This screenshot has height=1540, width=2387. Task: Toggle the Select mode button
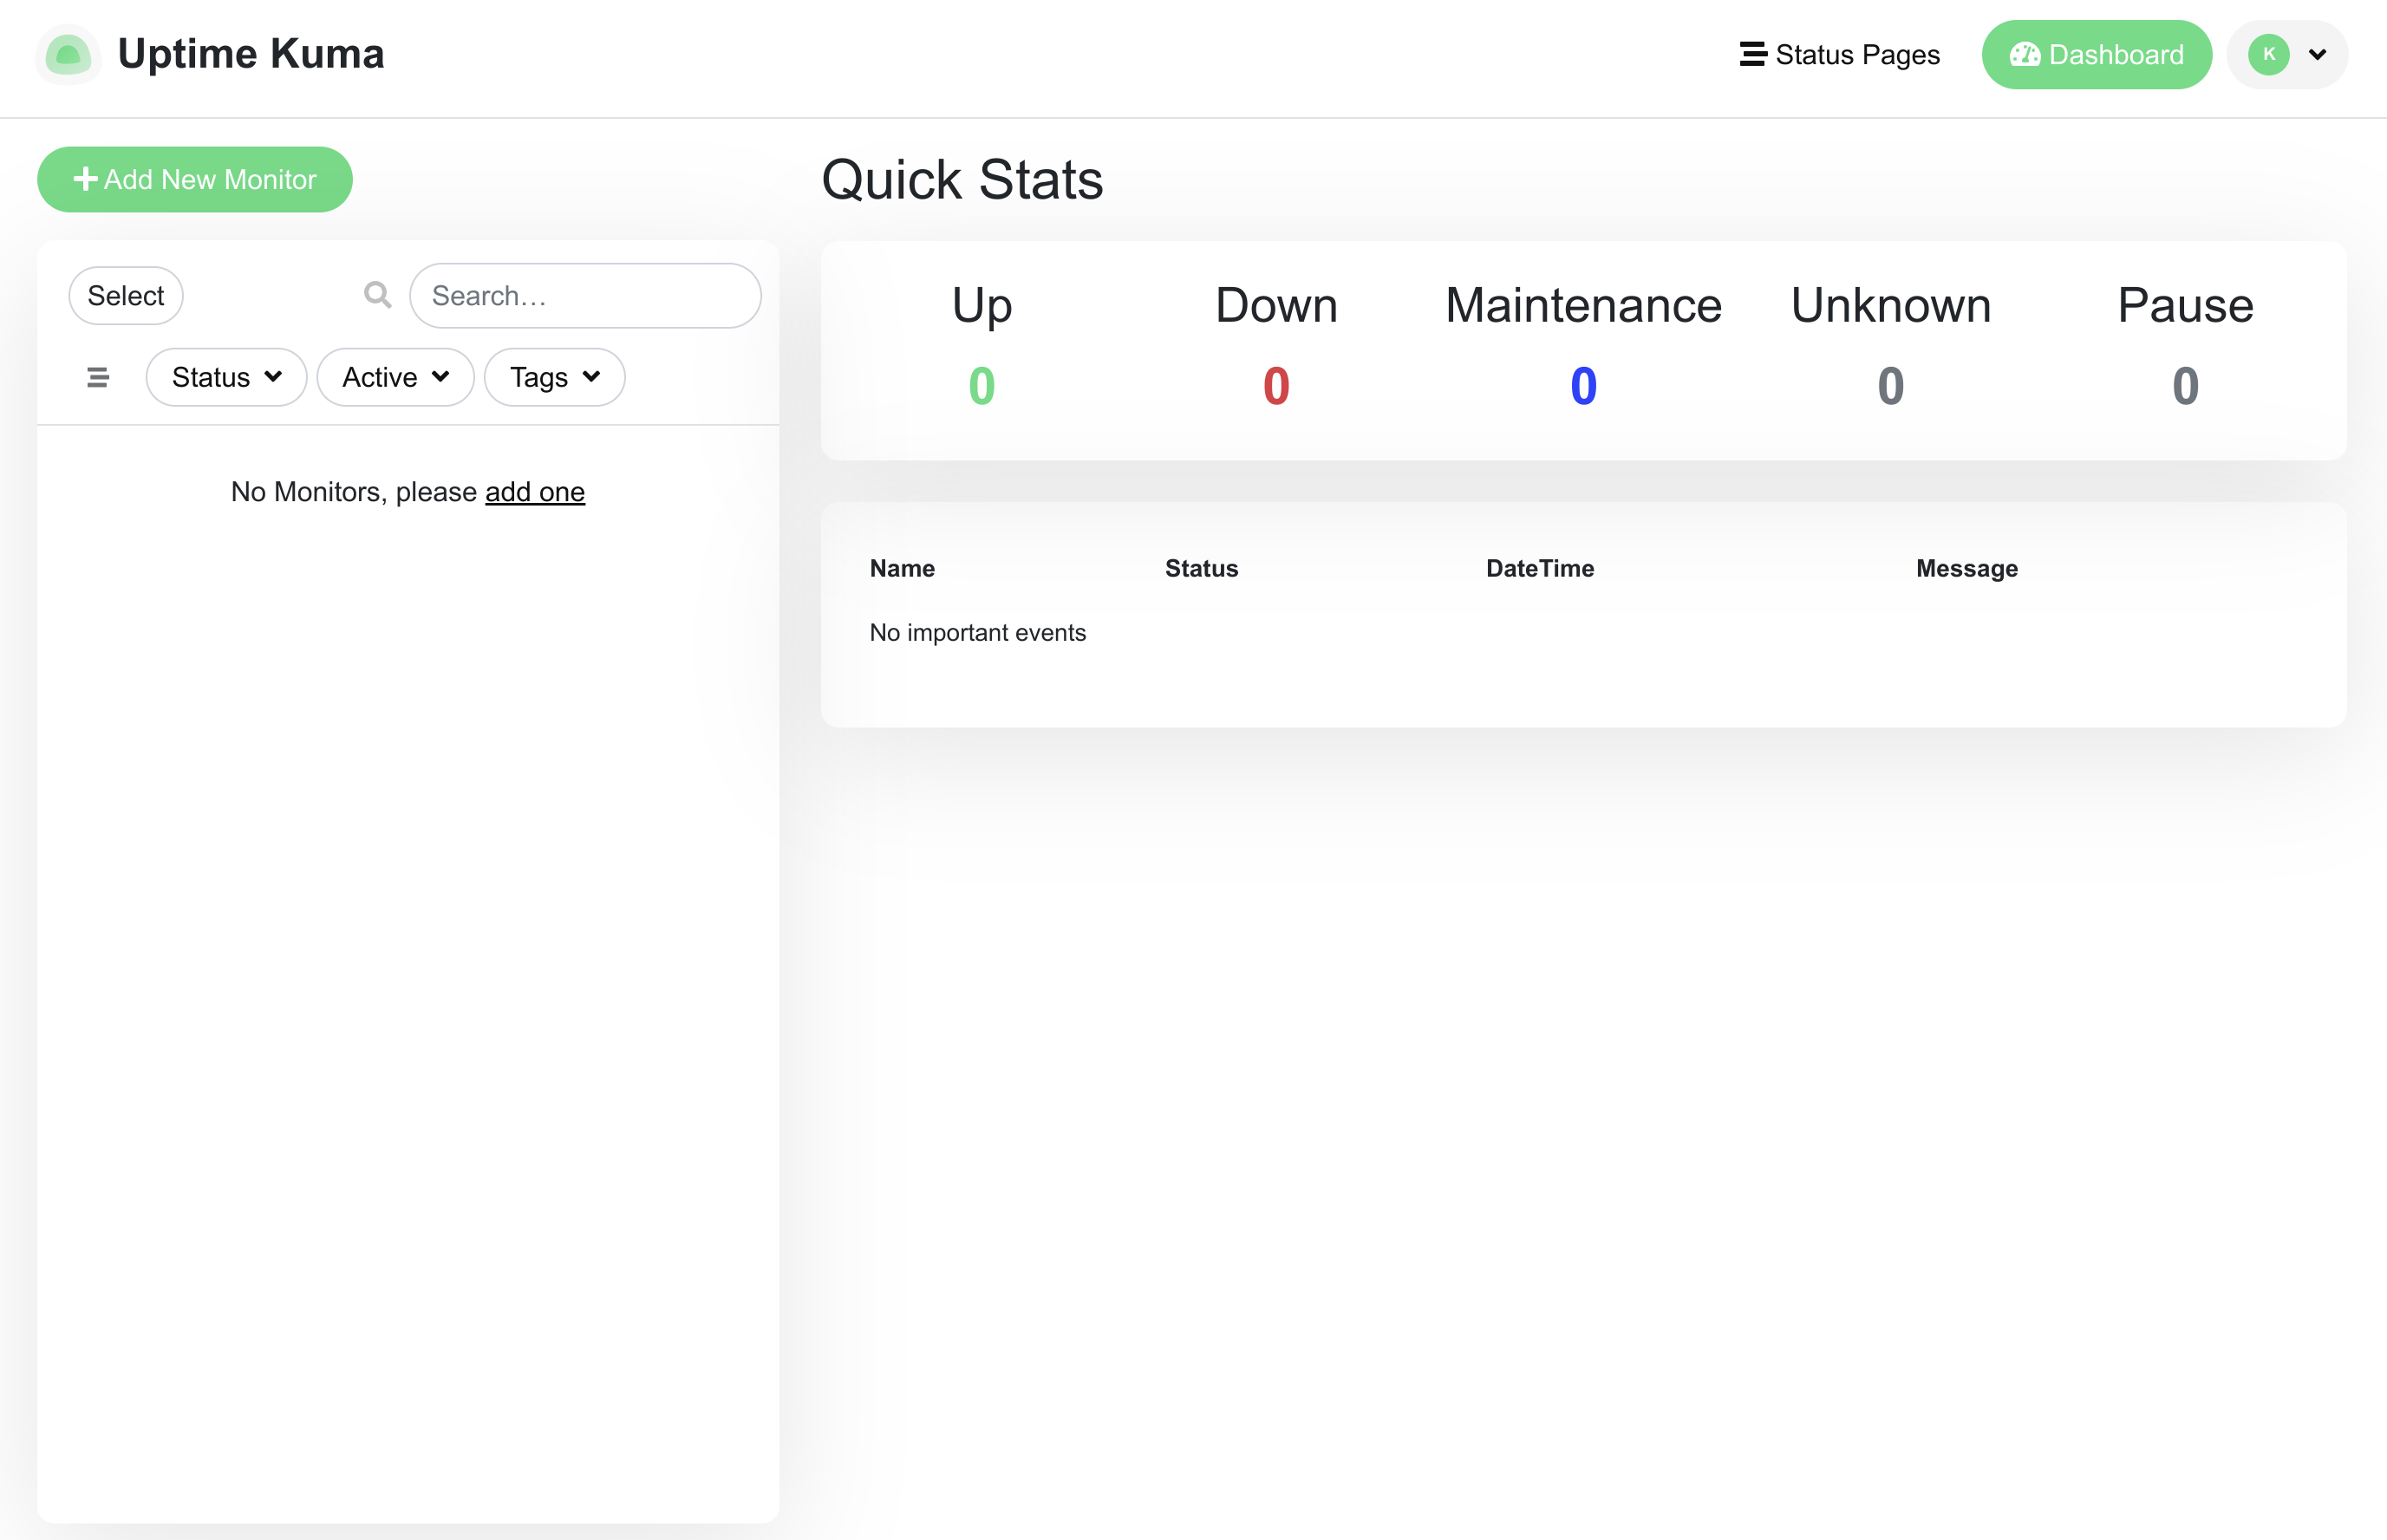126,296
